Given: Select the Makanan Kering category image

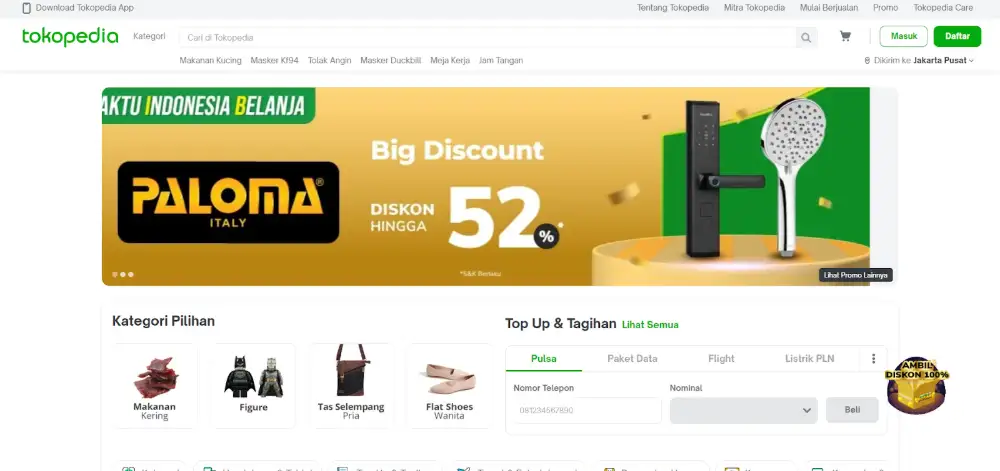Looking at the screenshot, I should pyautogui.click(x=155, y=377).
